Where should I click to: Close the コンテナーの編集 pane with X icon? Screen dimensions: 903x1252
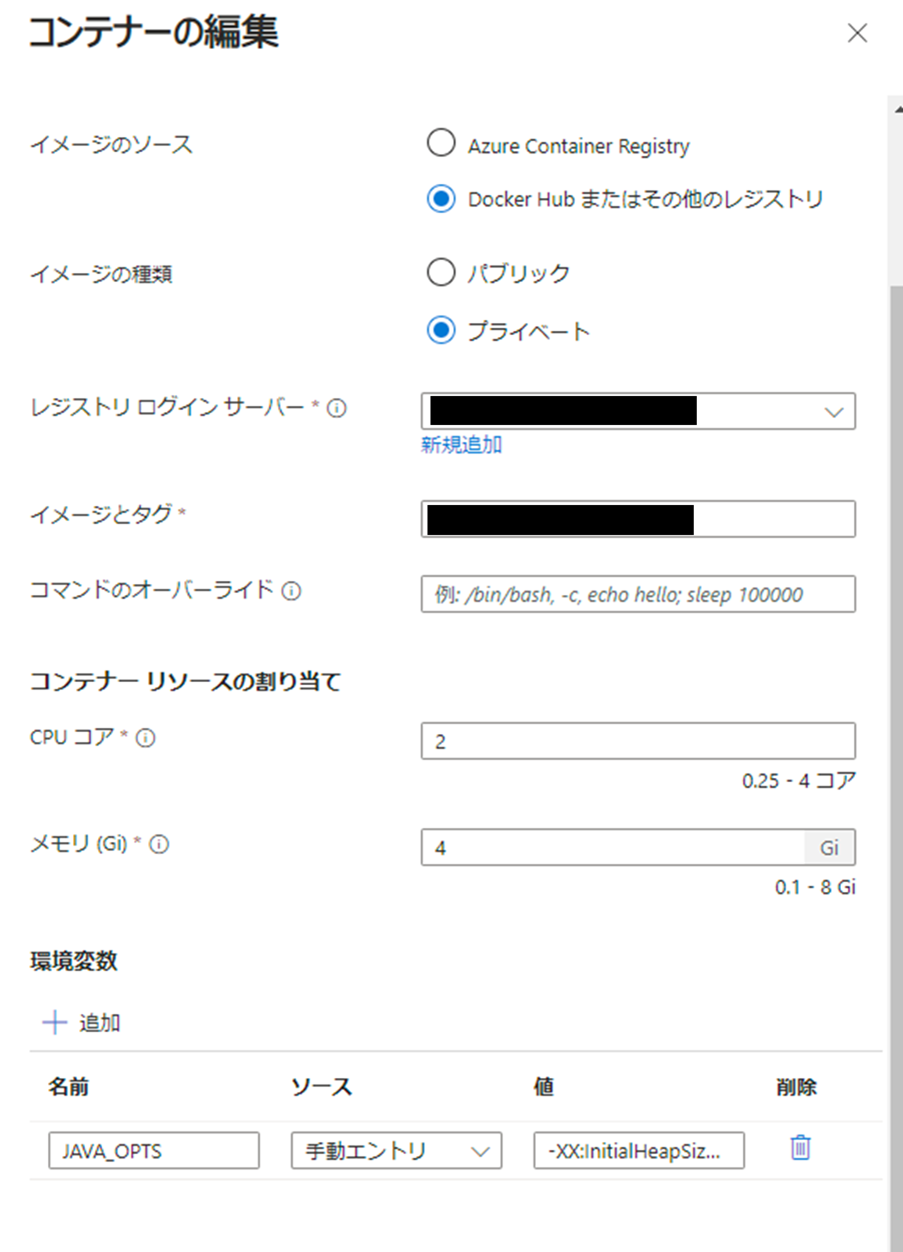[x=858, y=33]
